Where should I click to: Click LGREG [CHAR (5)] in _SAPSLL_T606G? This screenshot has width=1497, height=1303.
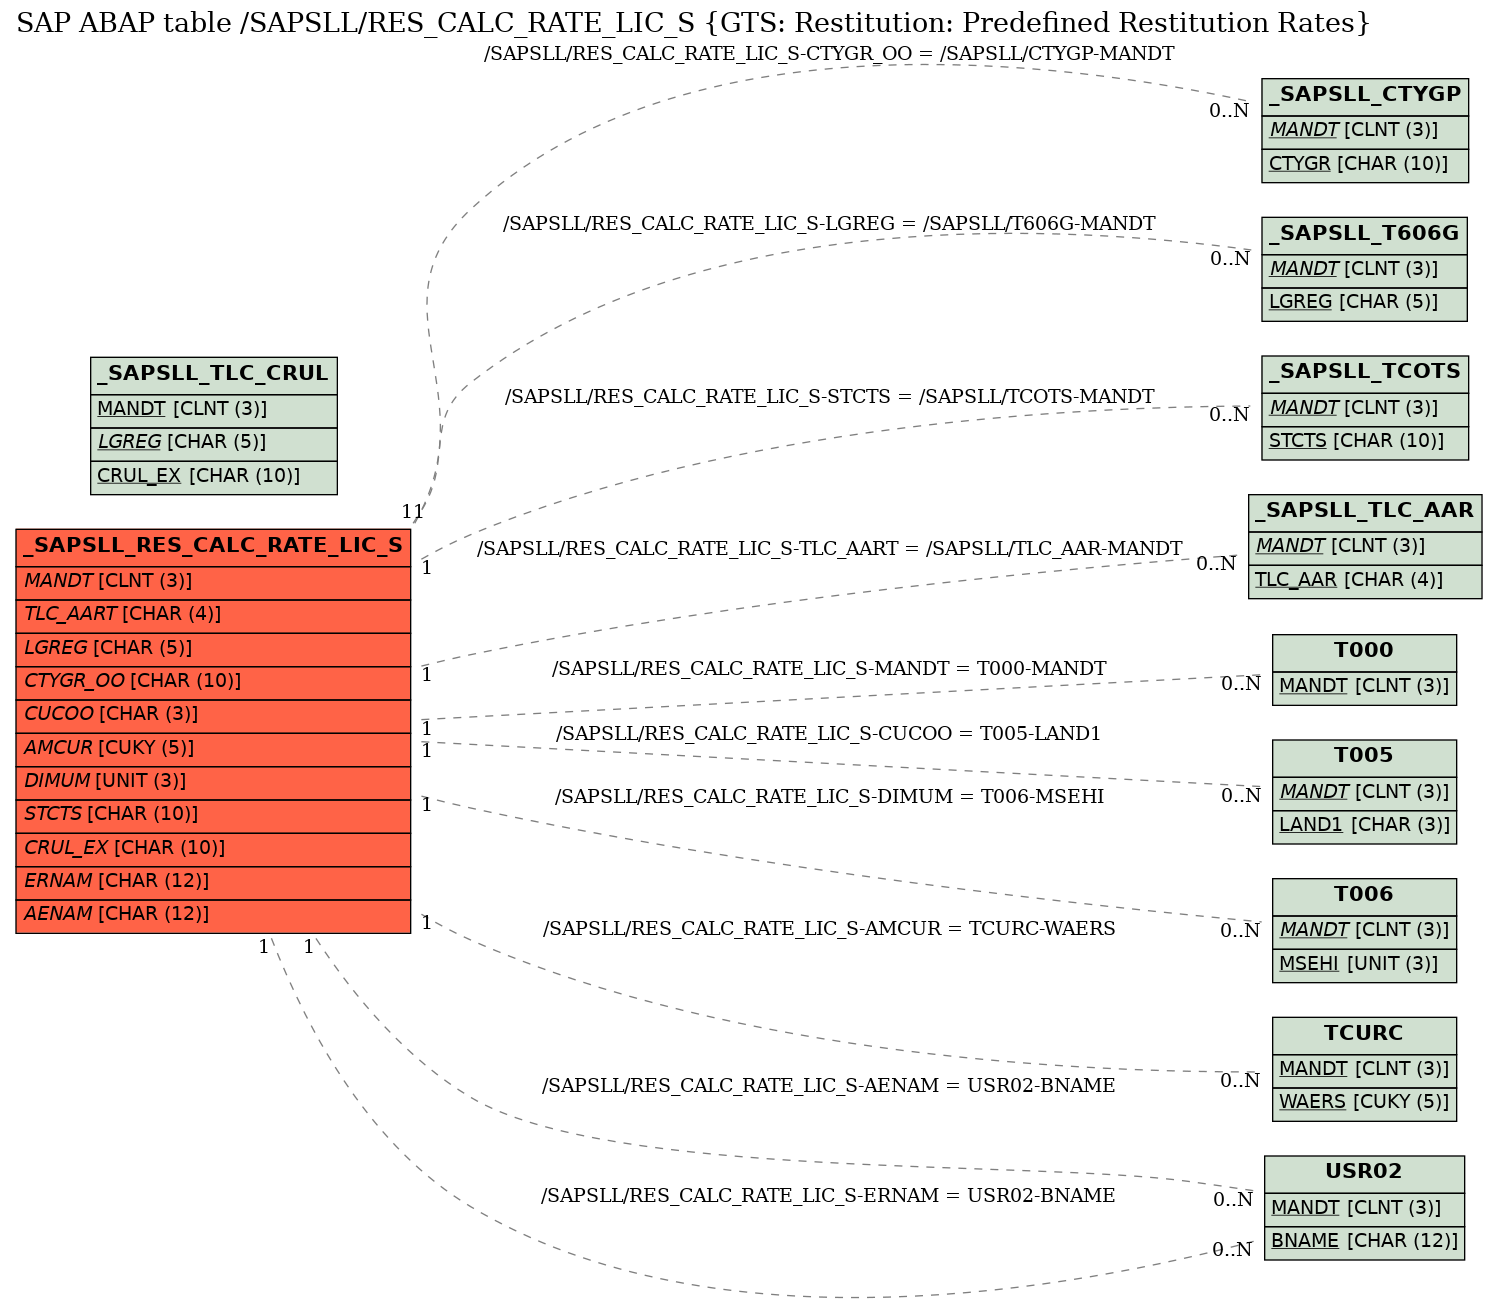[1365, 303]
